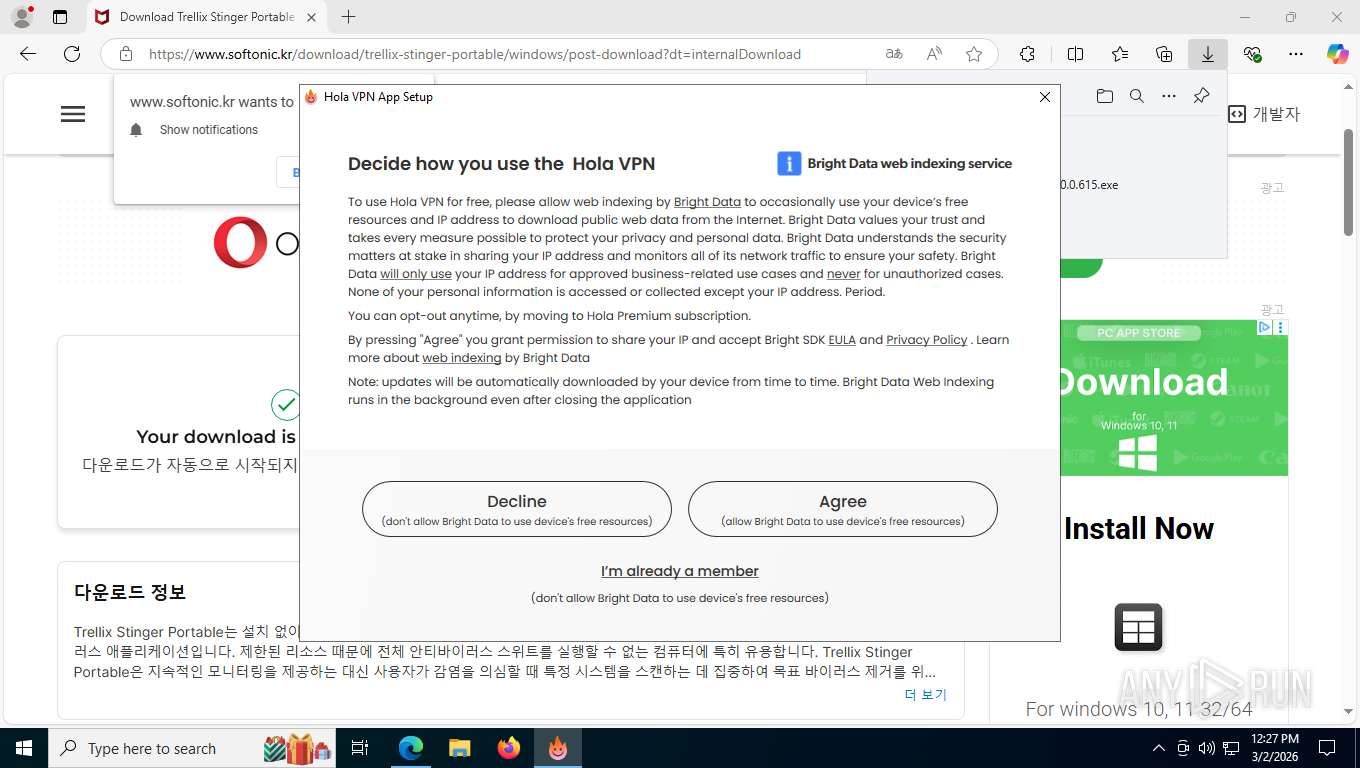Open browser essentials heart icon
The image size is (1360, 768).
pyautogui.click(x=1252, y=54)
